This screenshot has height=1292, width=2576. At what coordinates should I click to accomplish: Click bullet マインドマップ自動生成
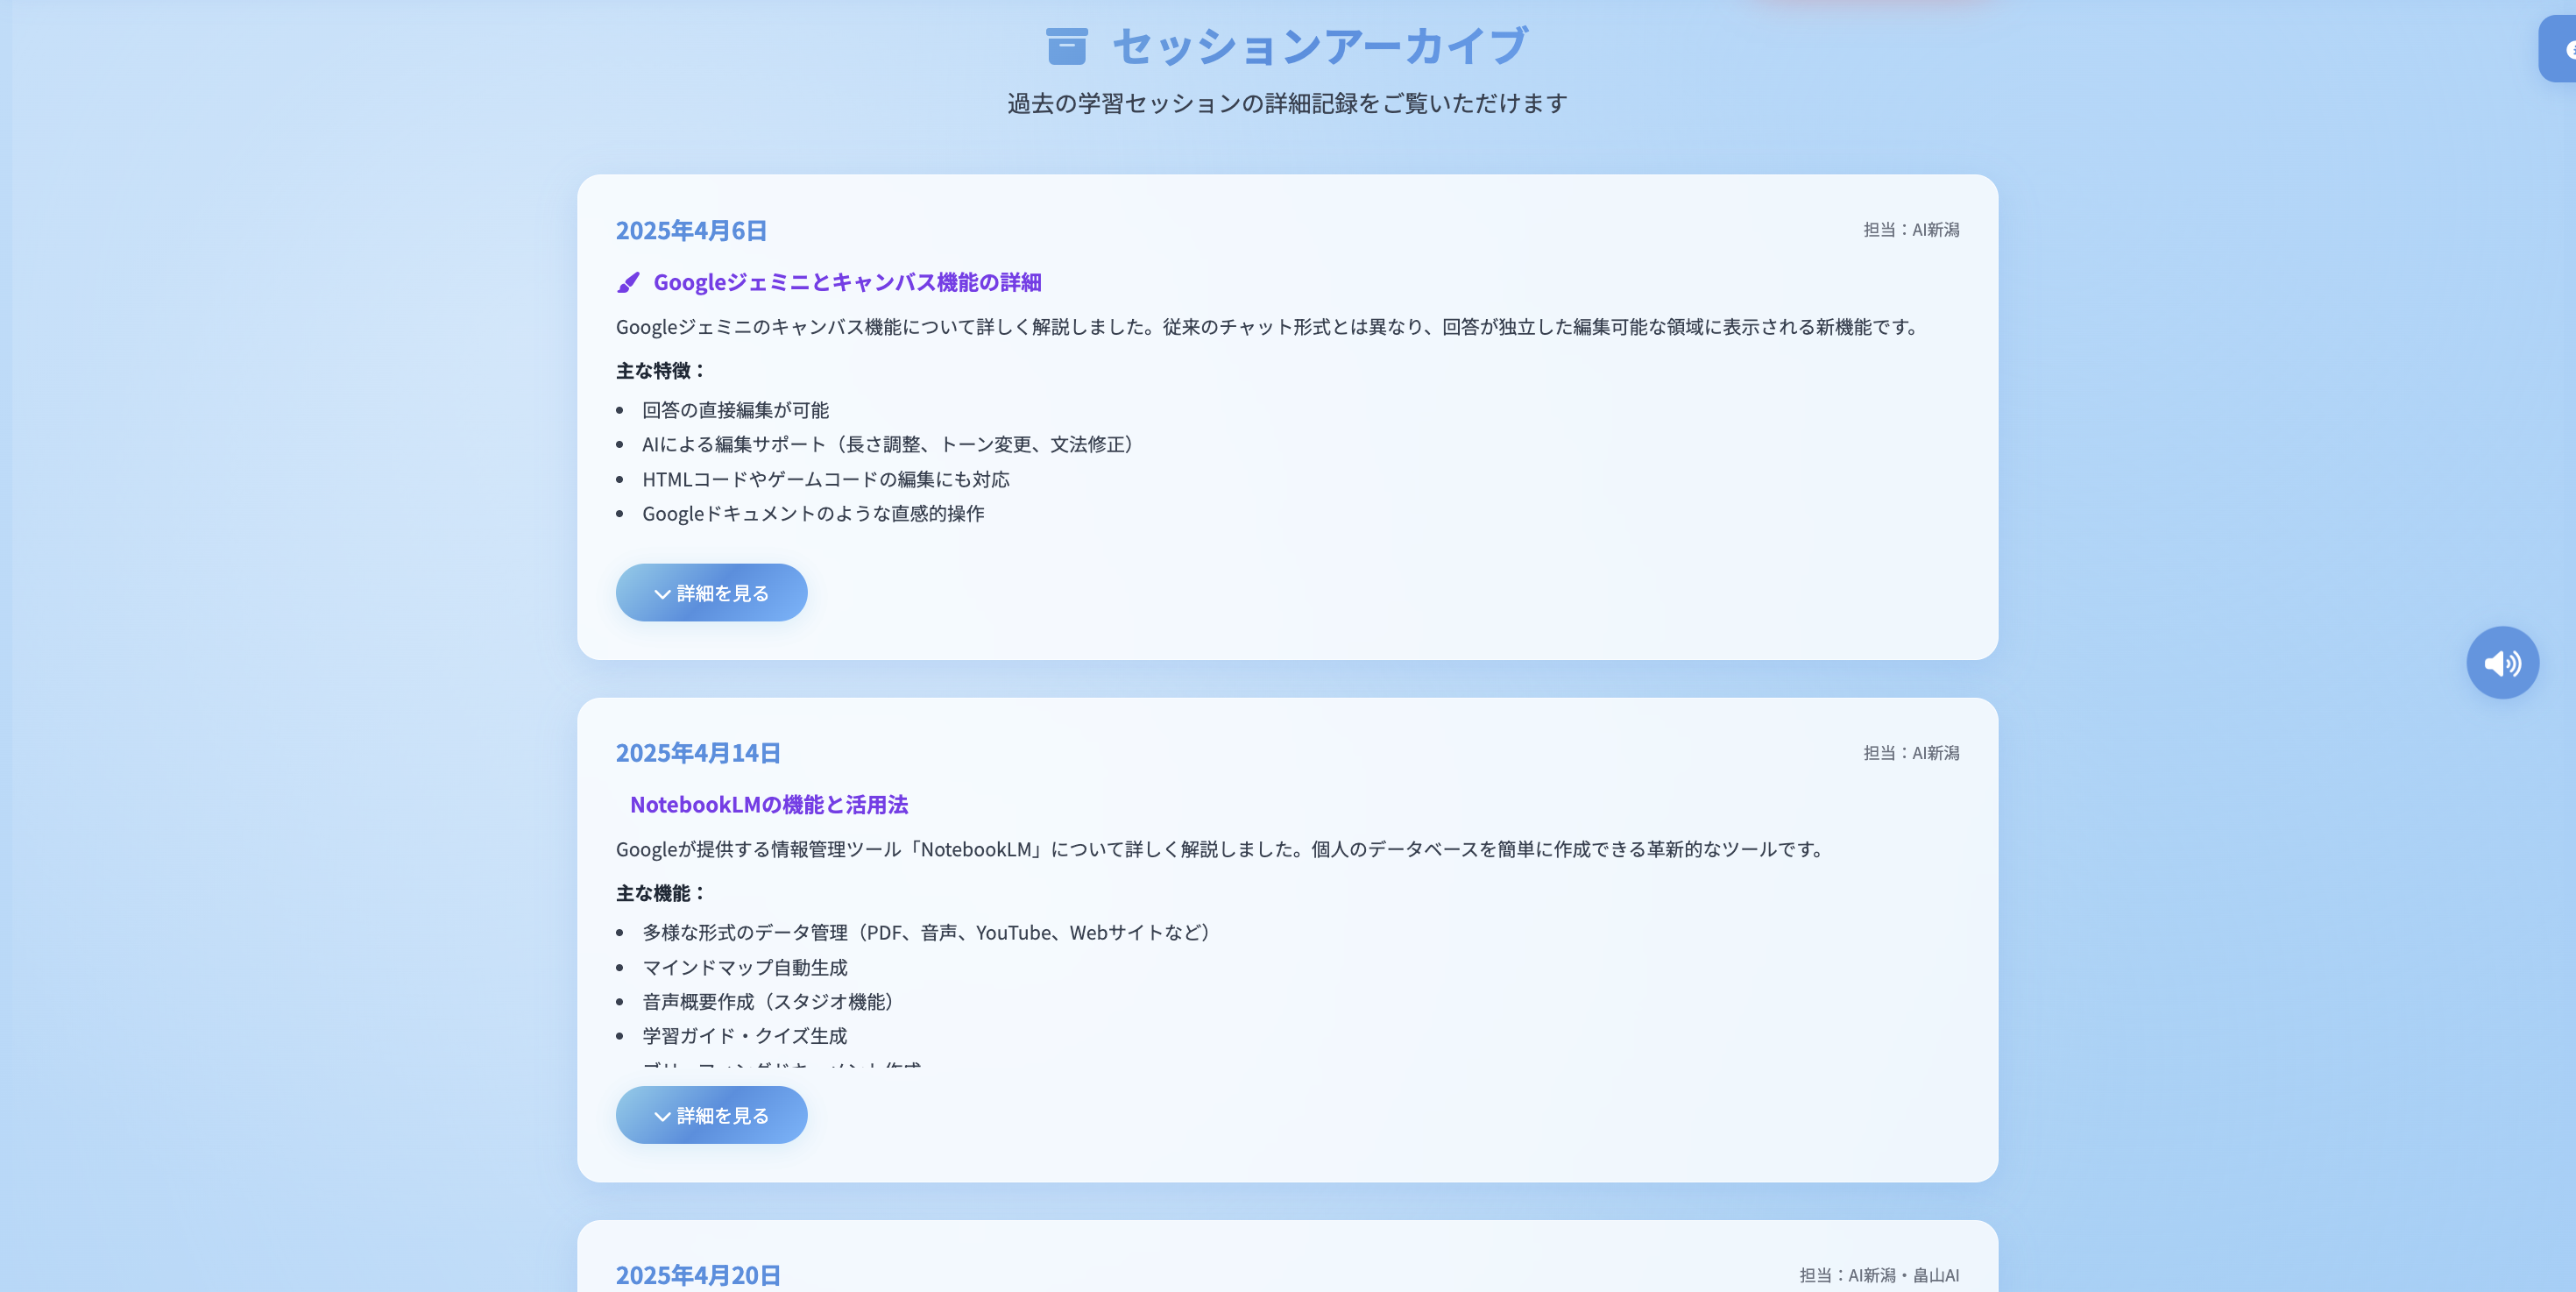[x=745, y=967]
